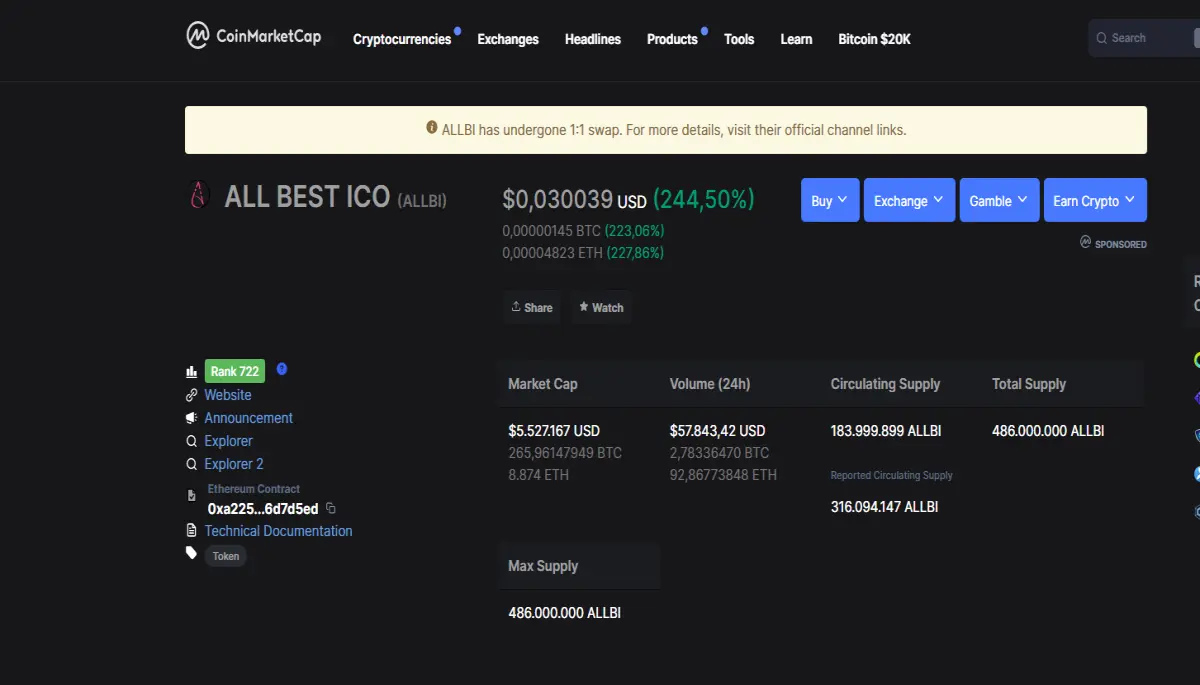Click the tag icon beside Token
Screen dimensions: 1200x685
coord(192,553)
